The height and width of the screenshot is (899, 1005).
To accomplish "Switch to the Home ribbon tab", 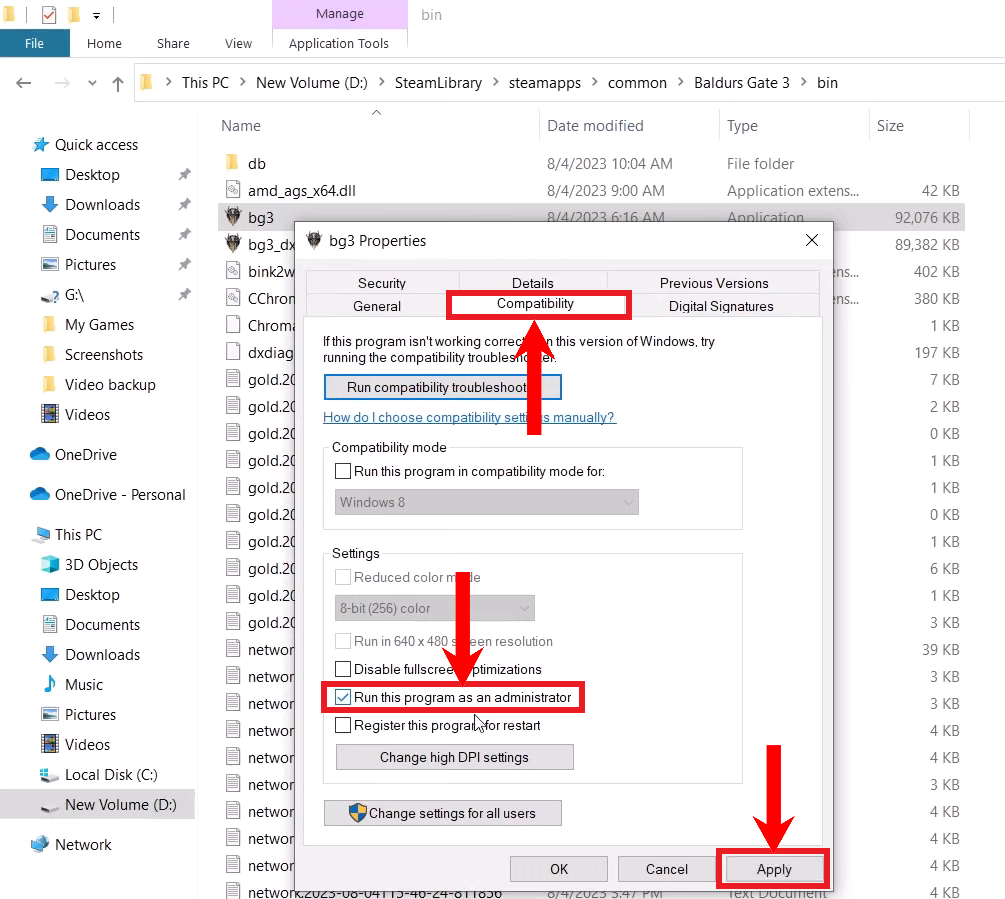I will [x=104, y=44].
